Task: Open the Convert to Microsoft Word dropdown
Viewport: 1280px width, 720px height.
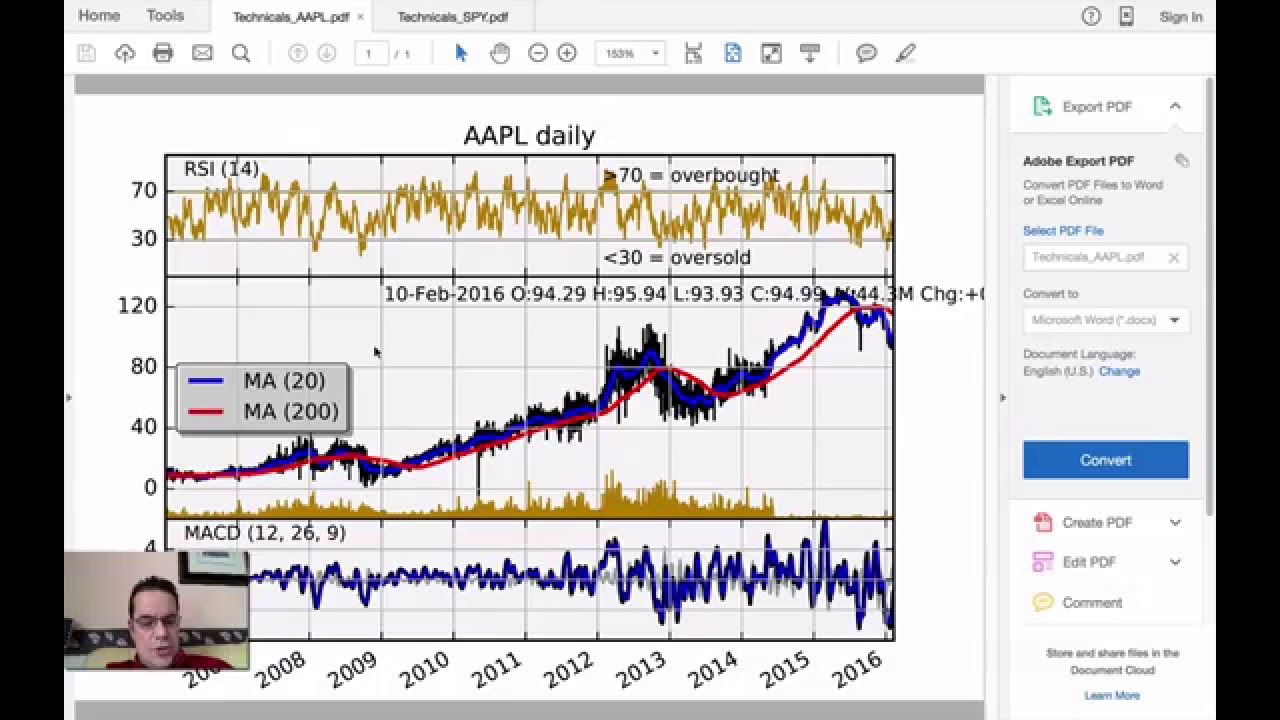Action: point(1106,320)
